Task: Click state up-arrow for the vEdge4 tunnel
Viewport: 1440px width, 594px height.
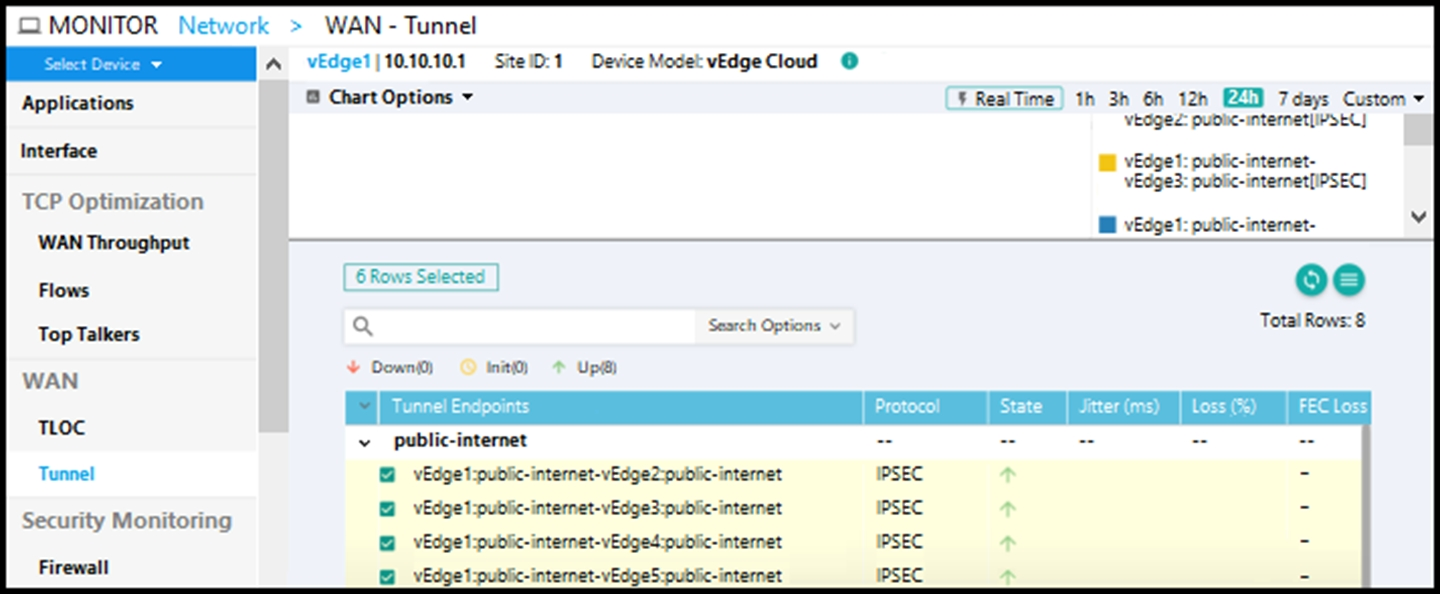Action: pos(1007,543)
